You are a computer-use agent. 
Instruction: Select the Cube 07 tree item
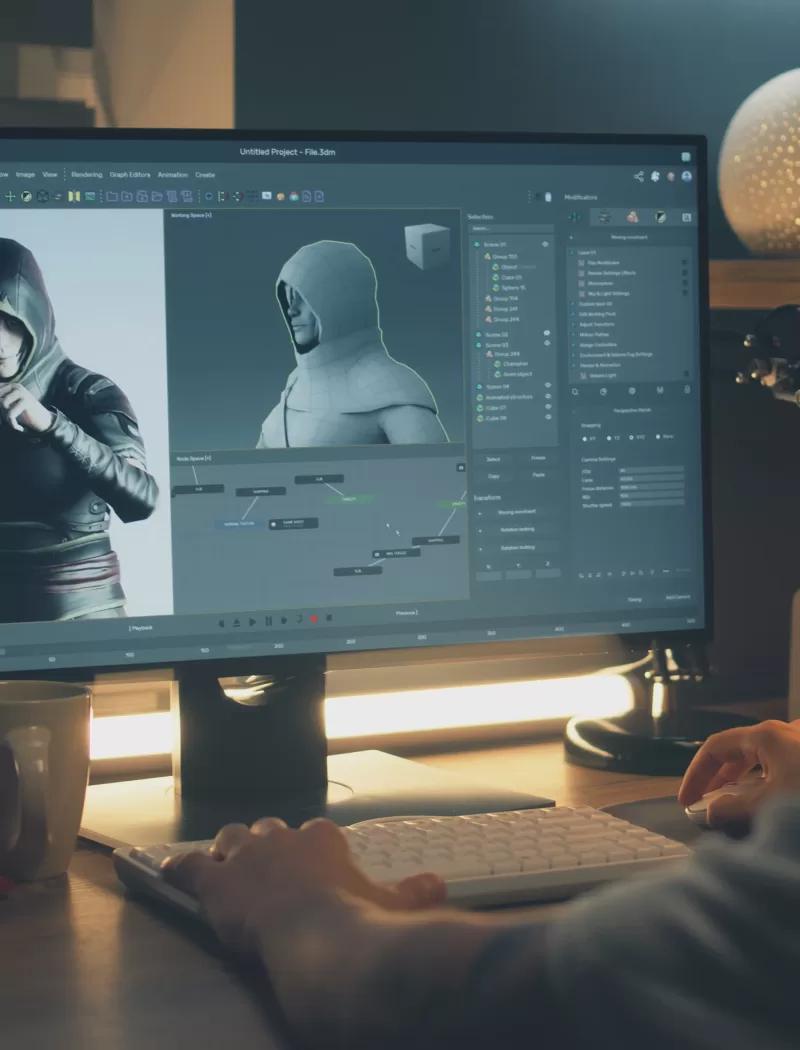click(x=496, y=408)
